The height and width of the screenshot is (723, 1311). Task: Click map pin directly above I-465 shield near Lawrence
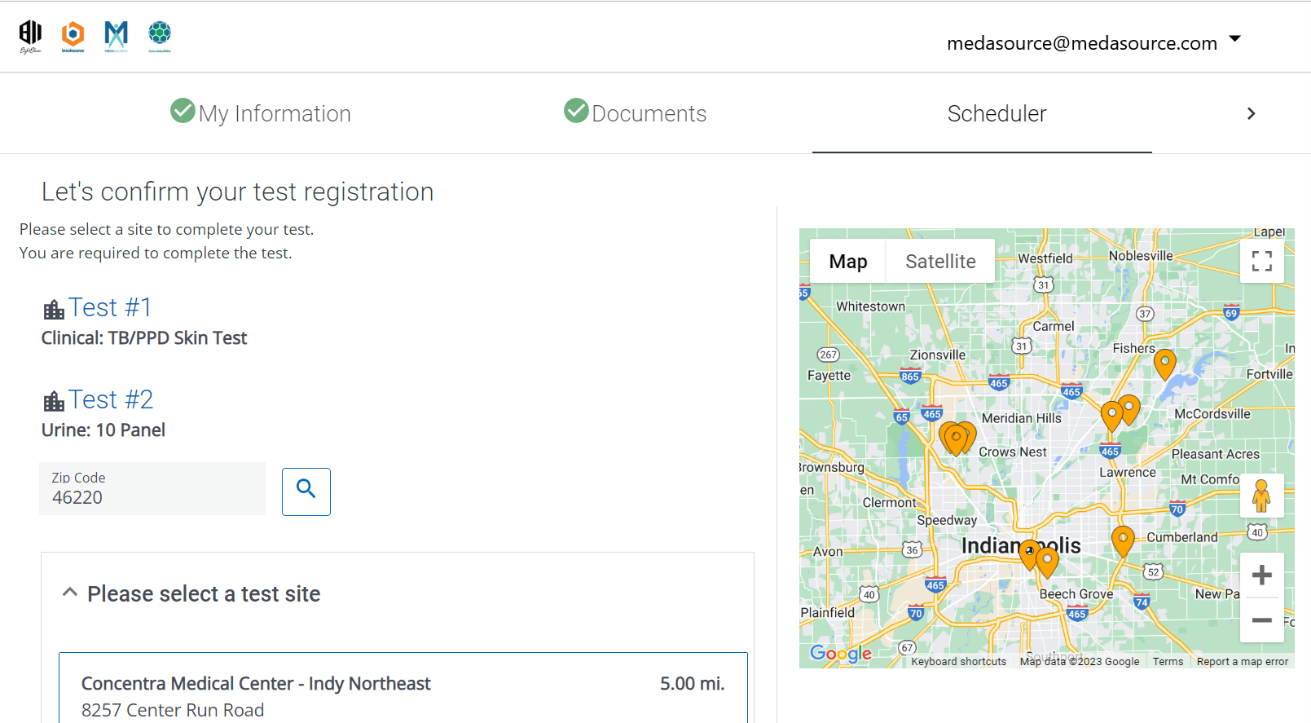pos(1112,417)
